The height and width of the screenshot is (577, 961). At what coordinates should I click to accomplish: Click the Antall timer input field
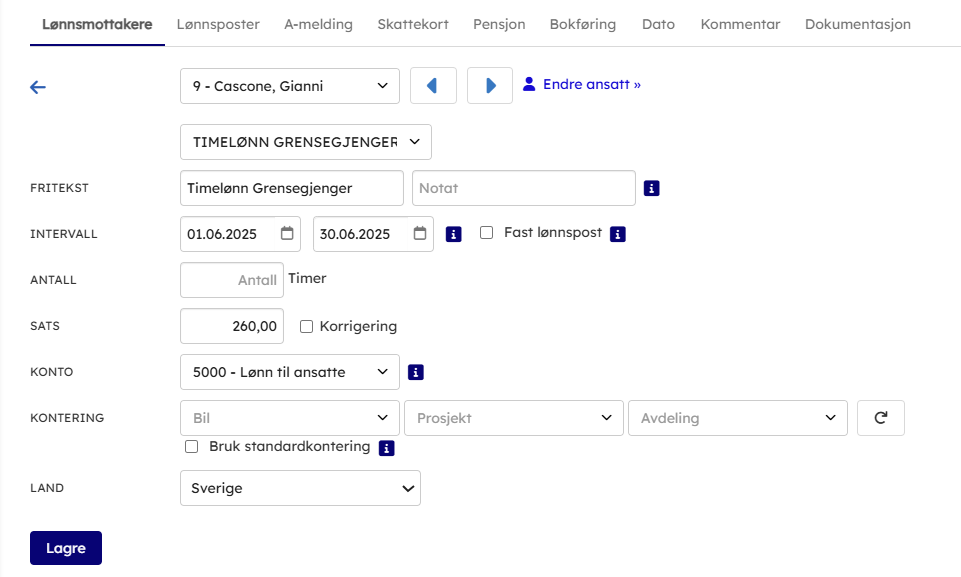[232, 280]
